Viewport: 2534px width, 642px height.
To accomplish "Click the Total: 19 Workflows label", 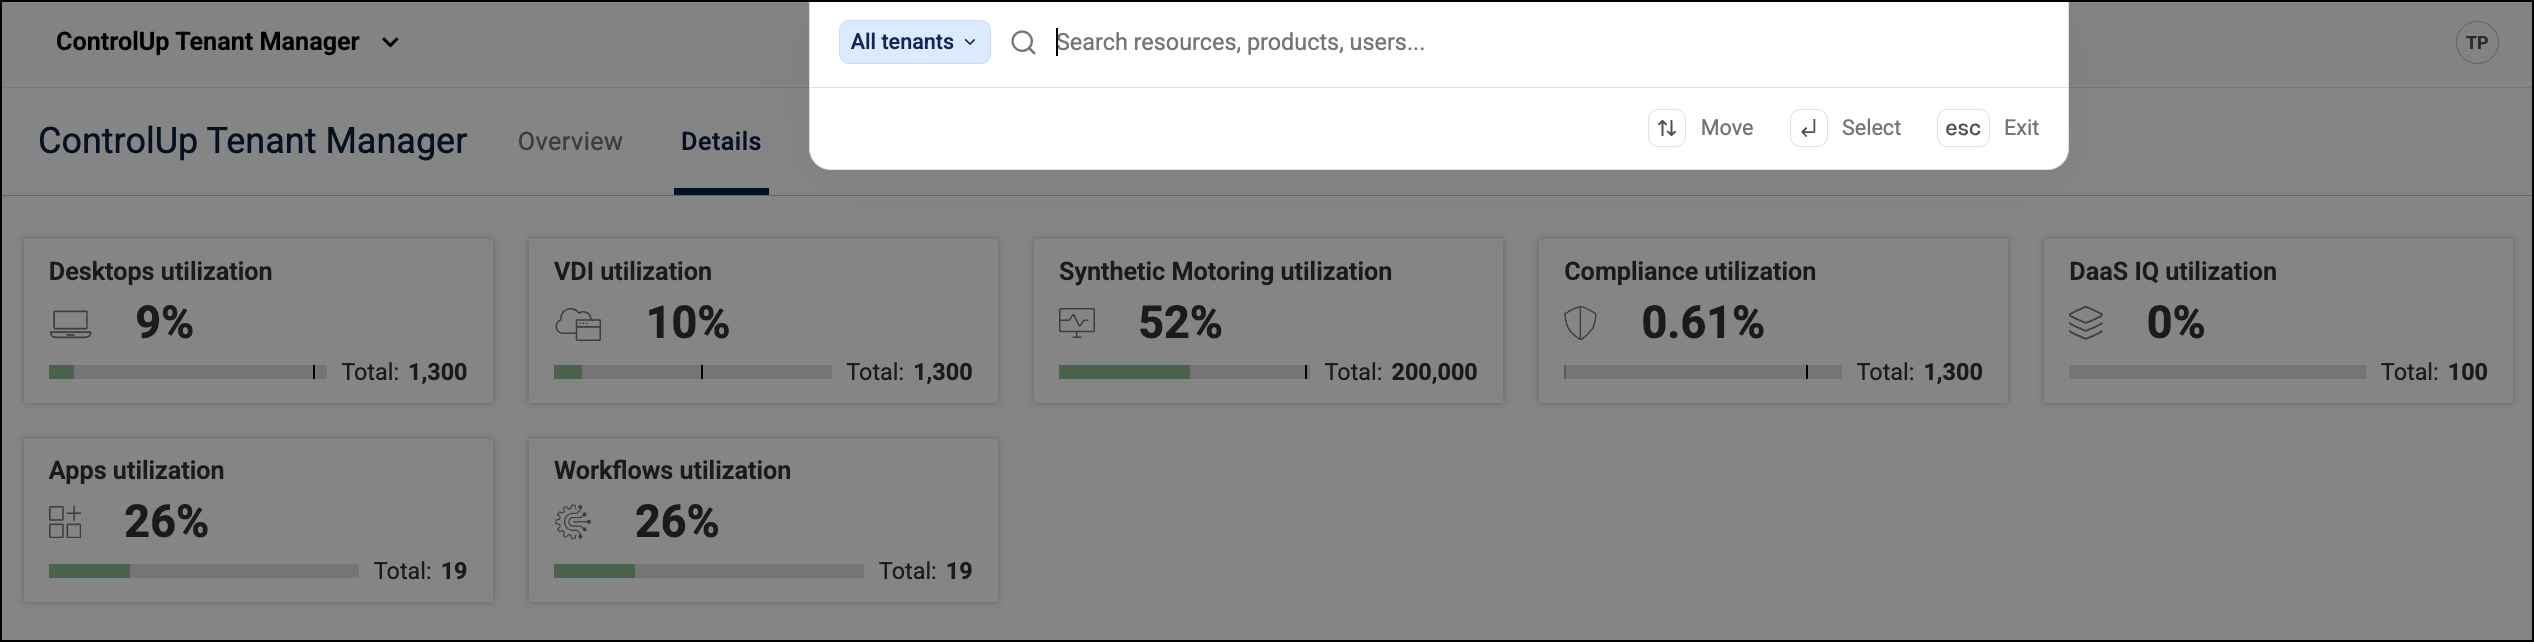I will [925, 571].
